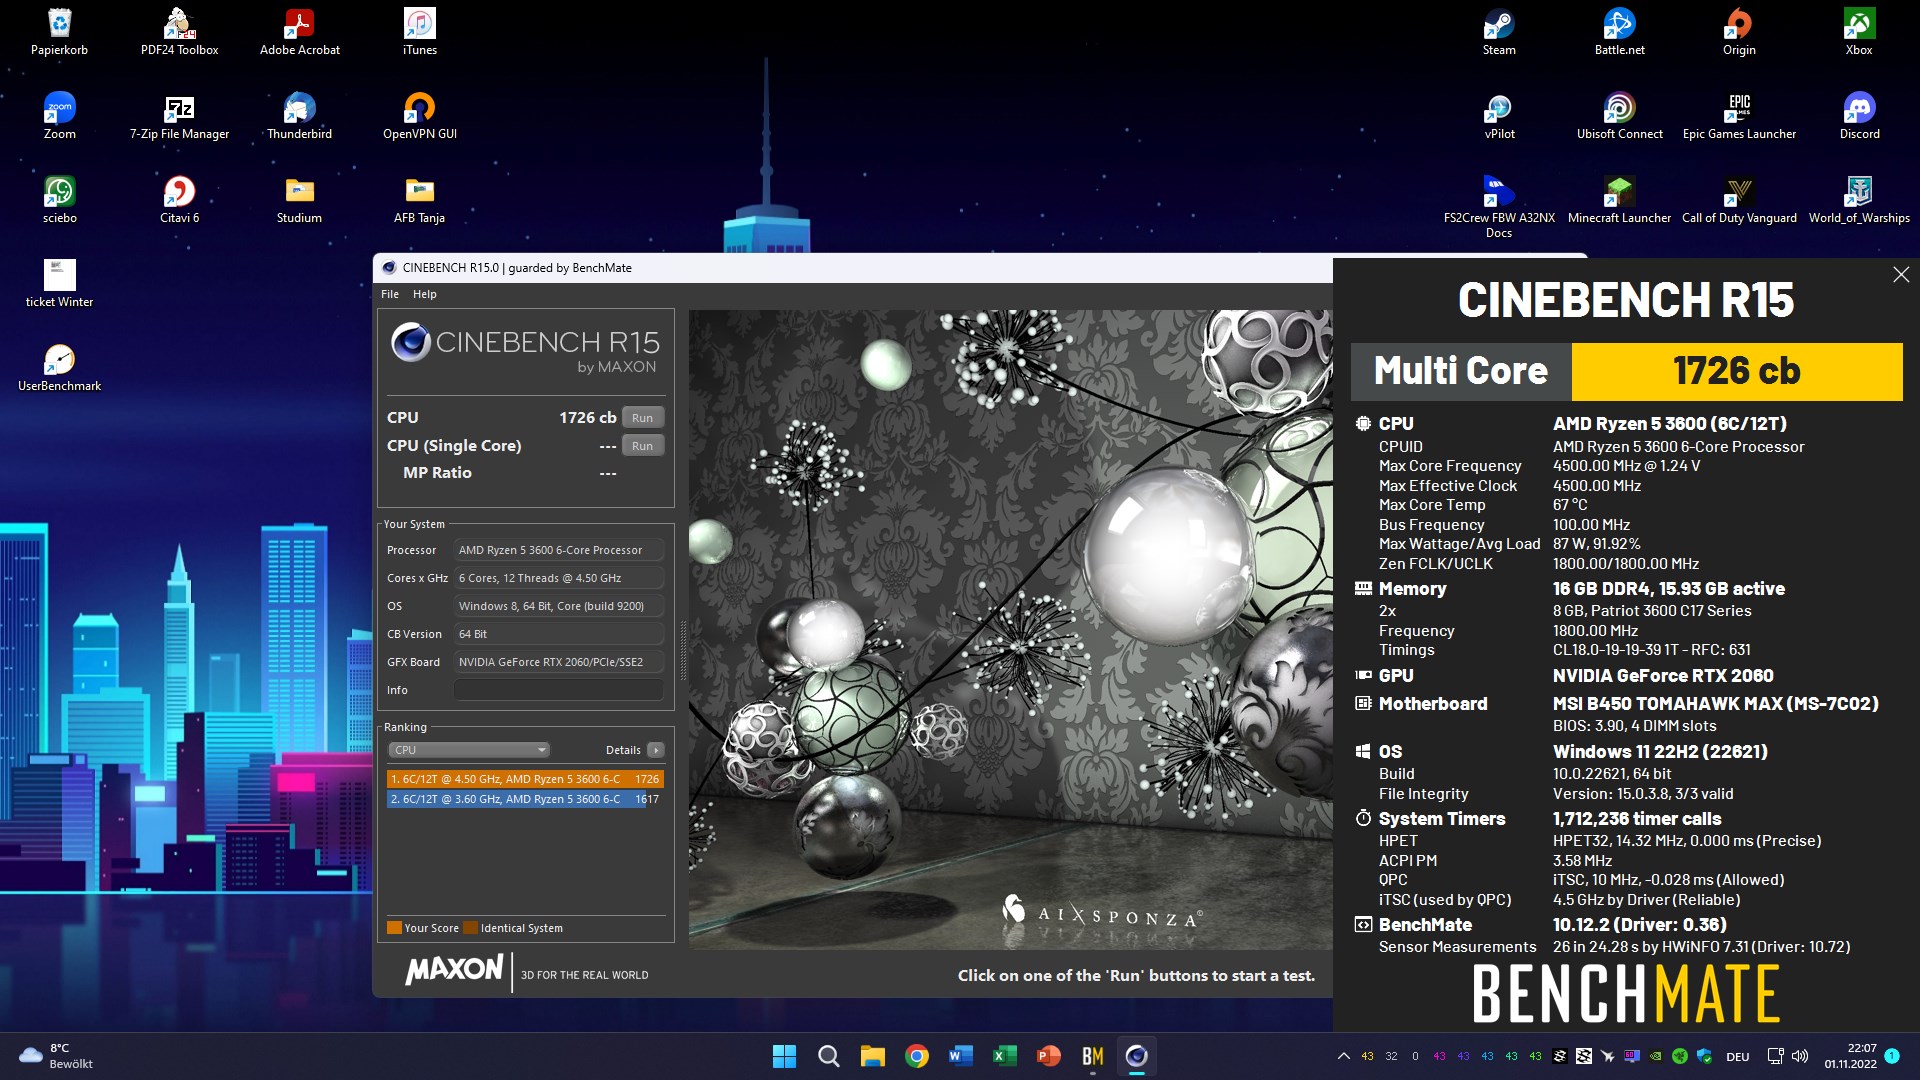Screen dimensions: 1920x1080
Task: Launch Google Chrome from taskbar
Action: (916, 1056)
